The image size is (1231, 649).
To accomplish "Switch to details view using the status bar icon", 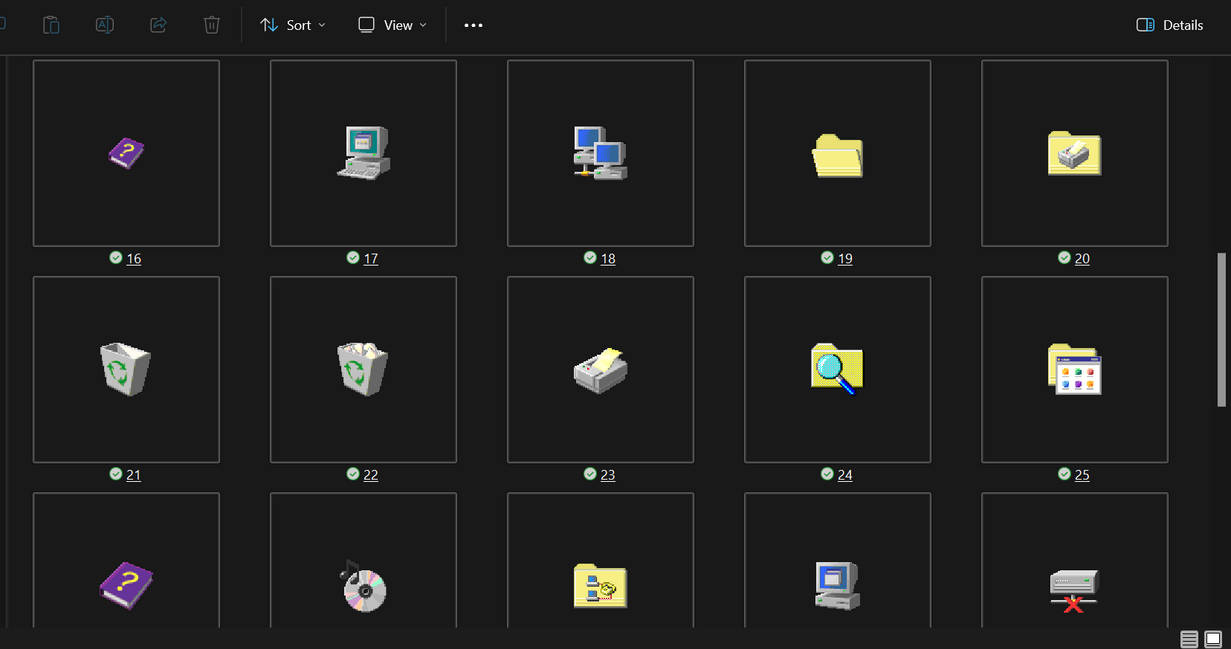I will (1189, 638).
